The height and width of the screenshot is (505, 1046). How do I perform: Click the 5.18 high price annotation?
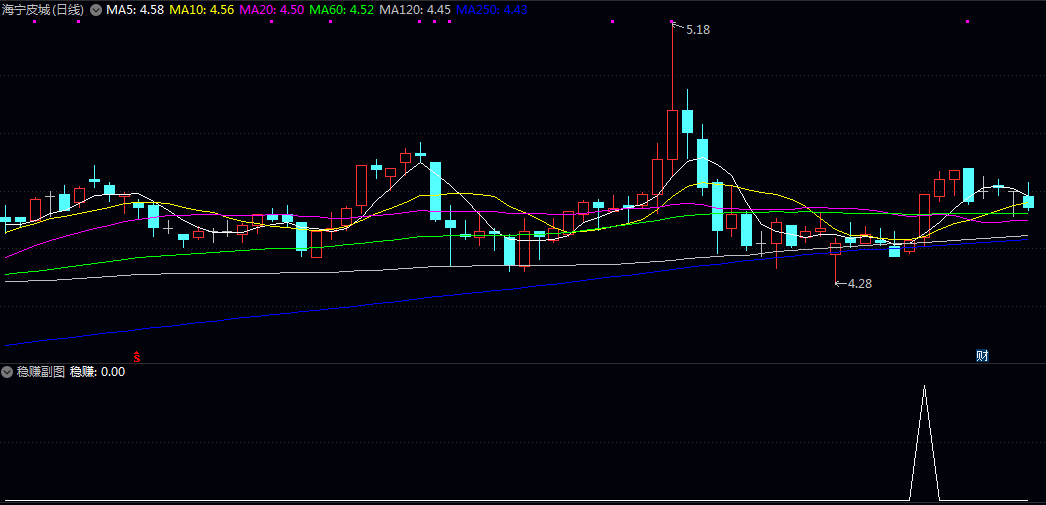(x=697, y=30)
